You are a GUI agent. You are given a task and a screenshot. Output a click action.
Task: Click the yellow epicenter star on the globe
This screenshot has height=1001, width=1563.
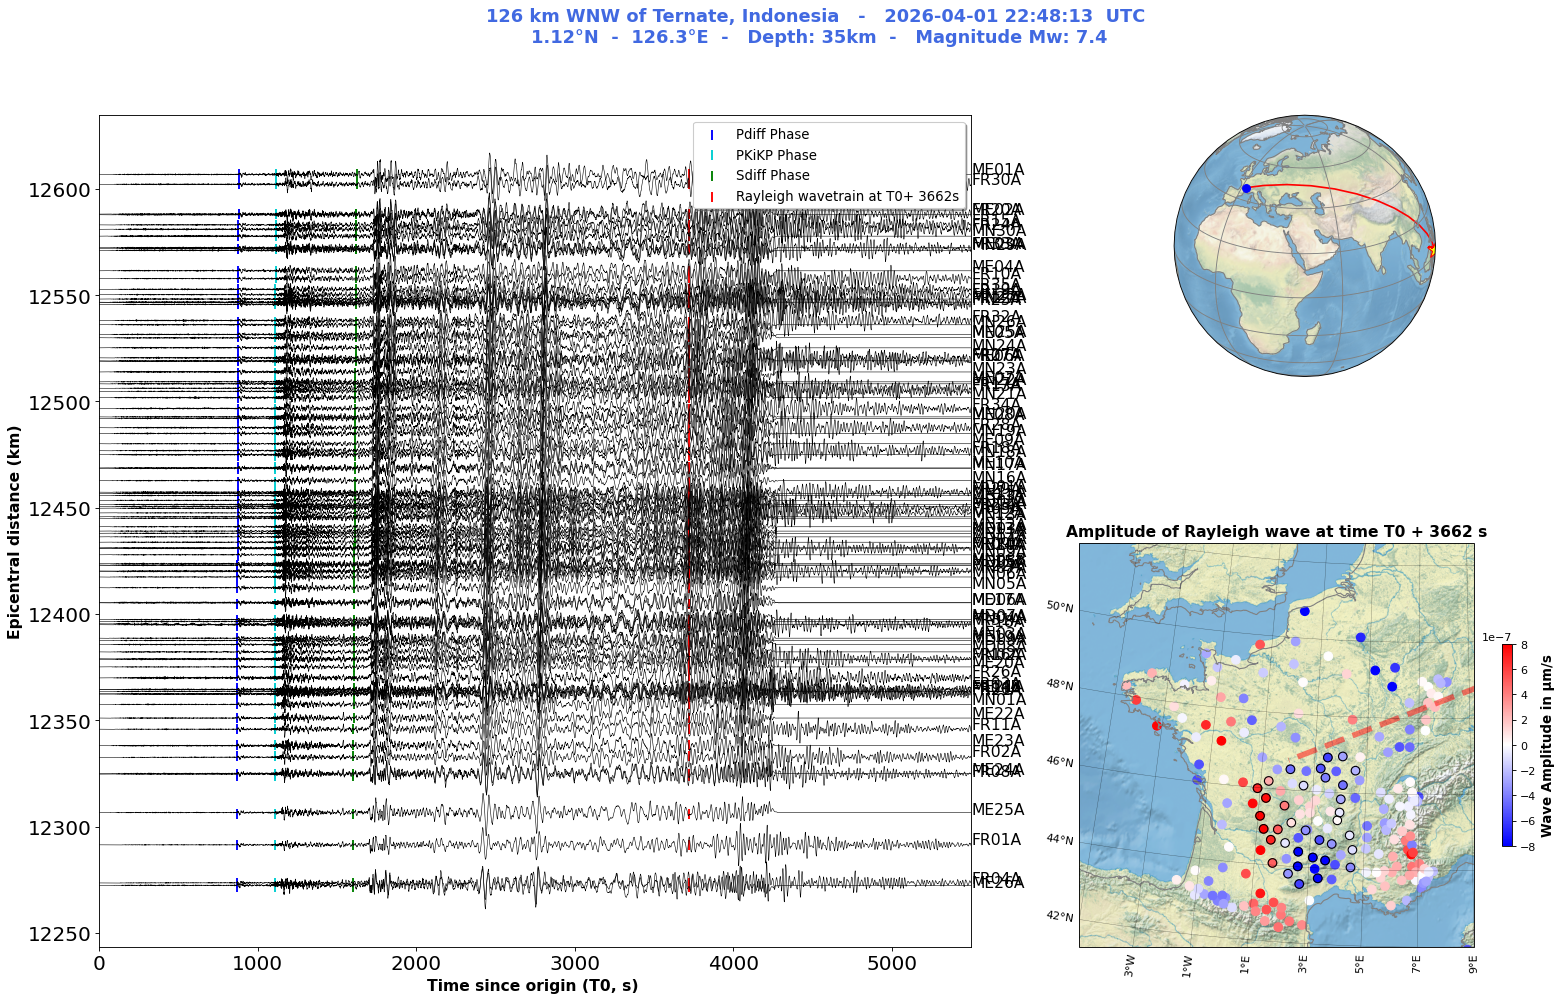(1432, 249)
